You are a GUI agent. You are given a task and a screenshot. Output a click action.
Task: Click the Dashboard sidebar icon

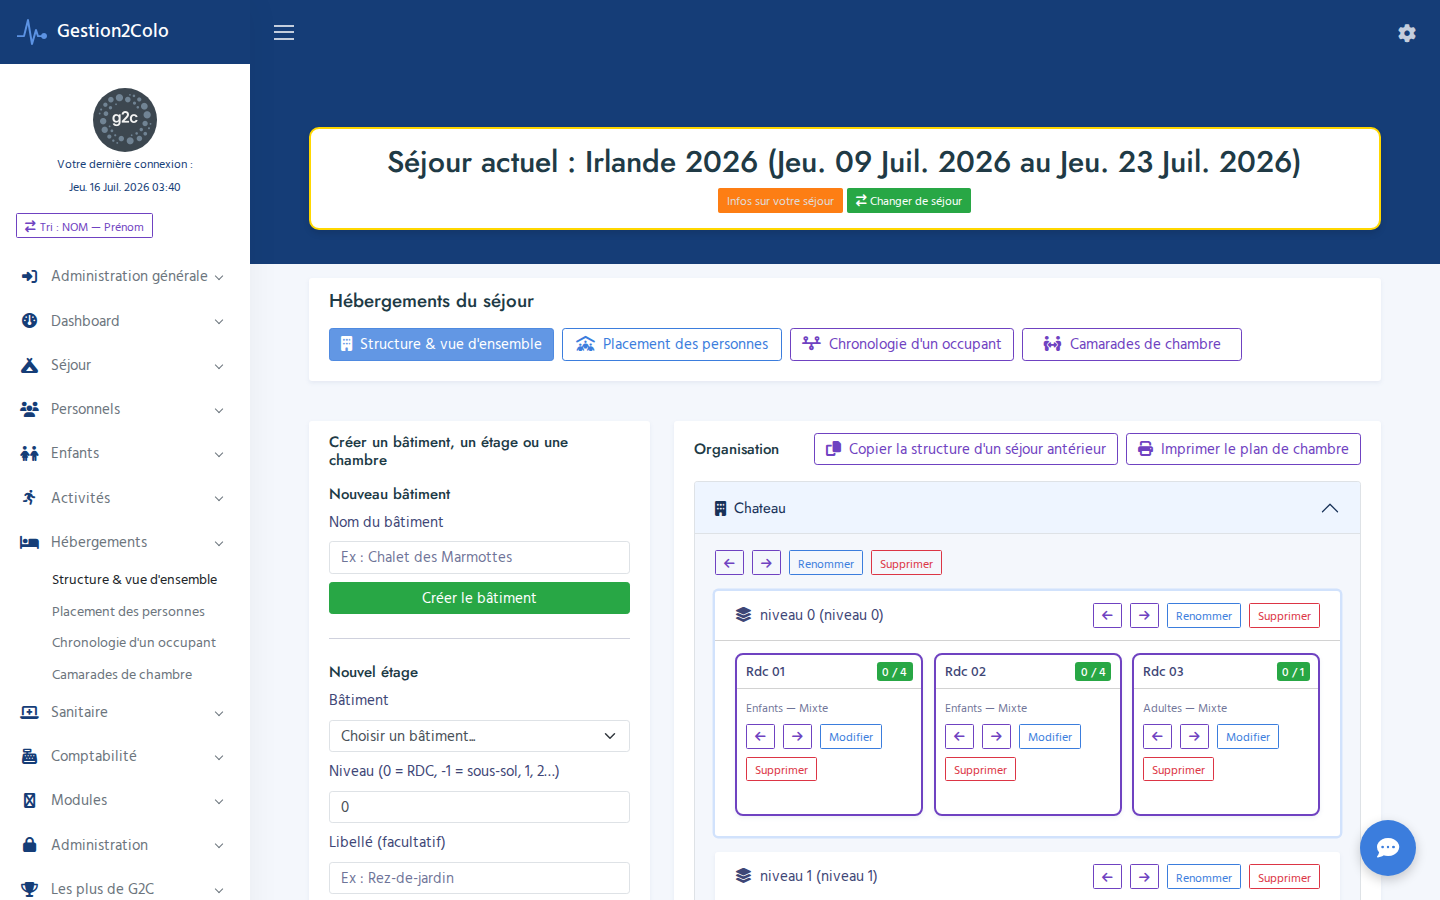[x=29, y=321]
